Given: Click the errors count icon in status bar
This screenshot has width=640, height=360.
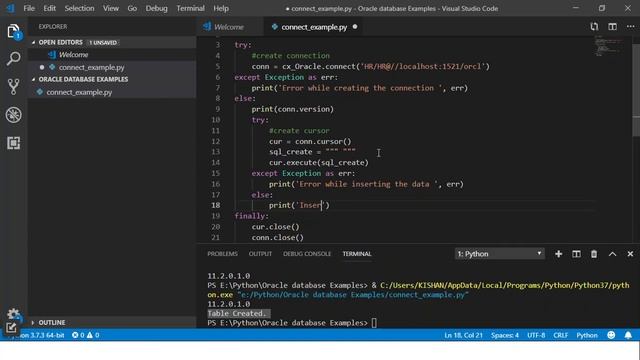Looking at the screenshot, I should pyautogui.click(x=78, y=335).
